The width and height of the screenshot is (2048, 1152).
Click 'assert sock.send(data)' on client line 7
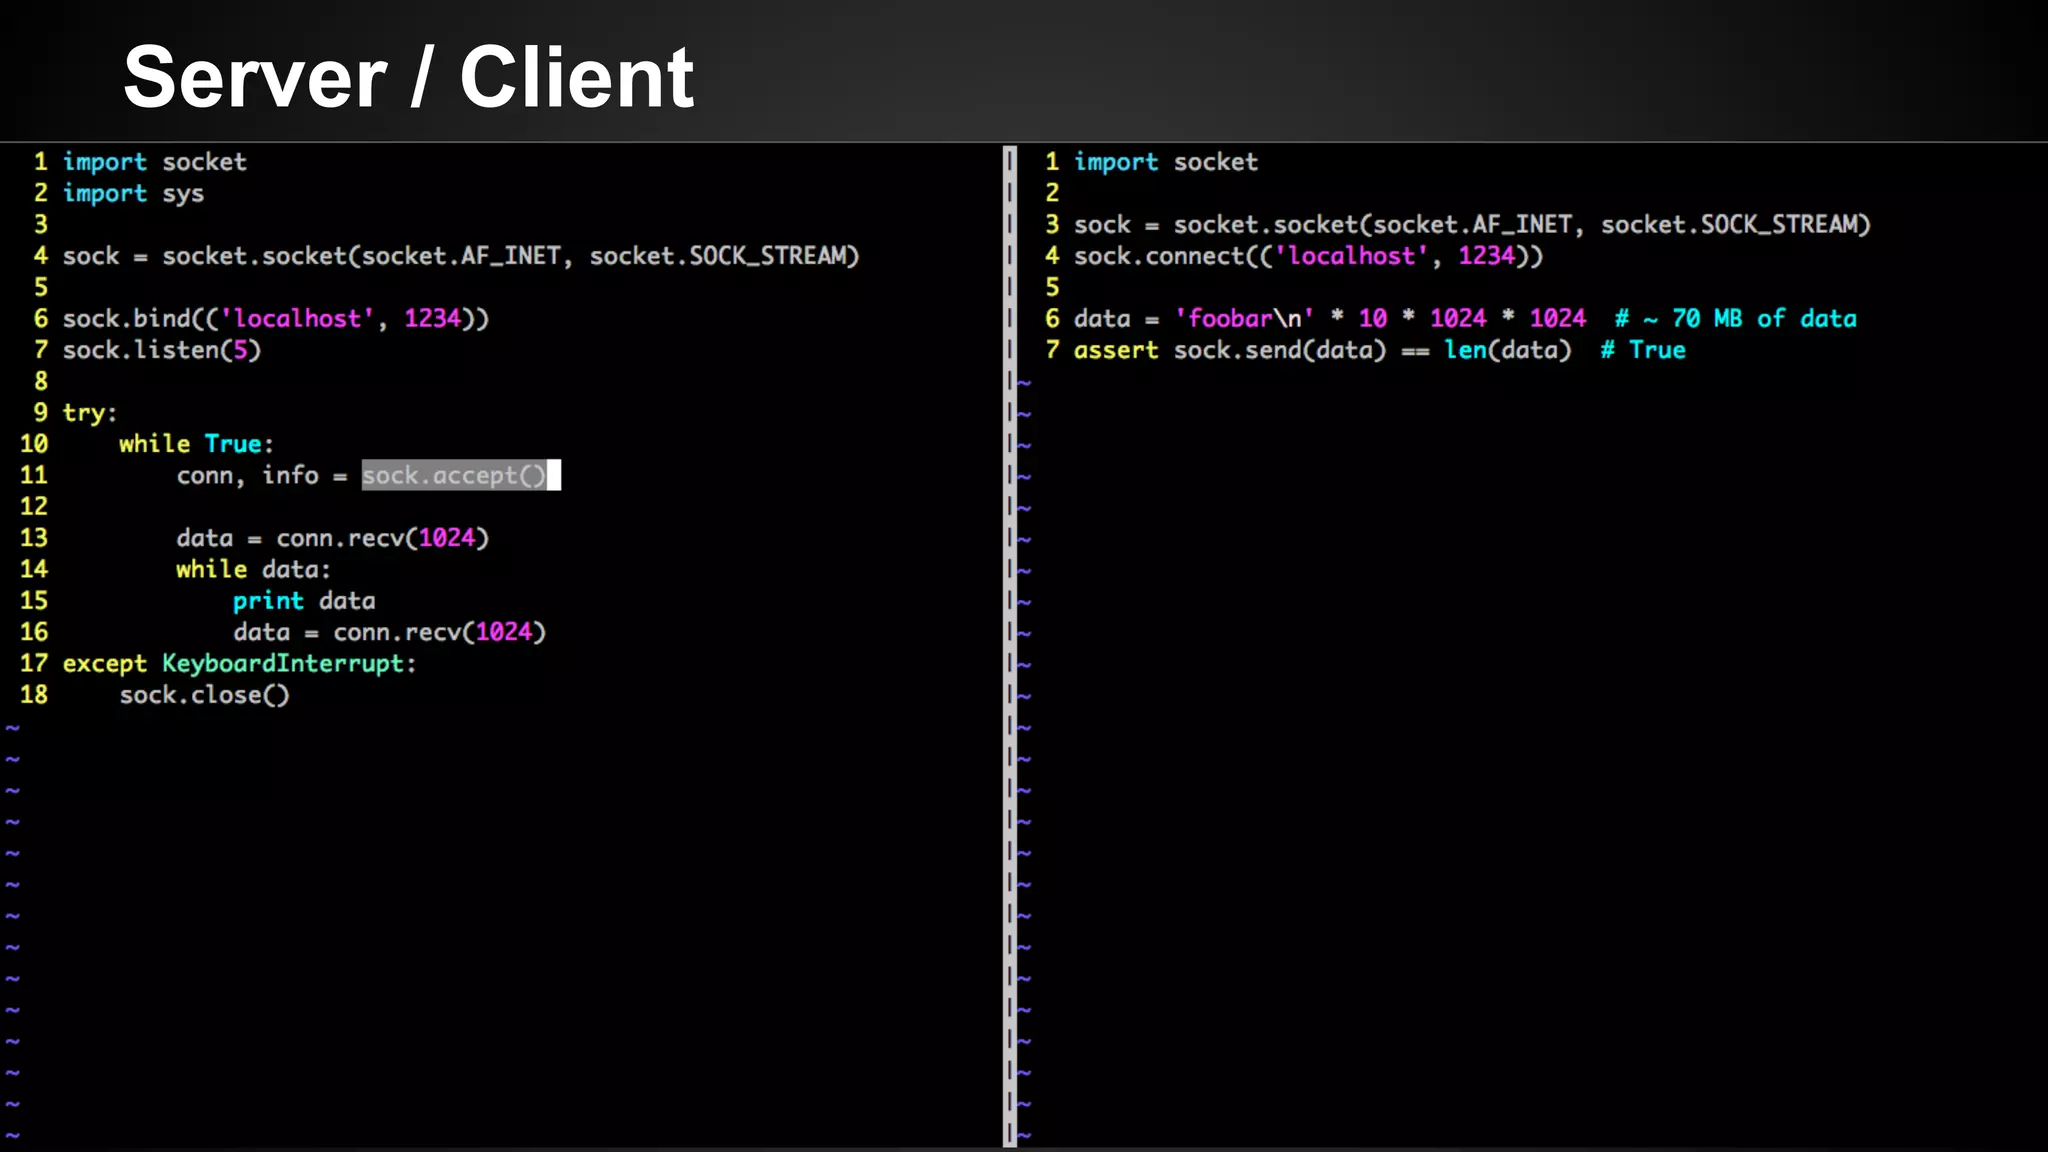pyautogui.click(x=1230, y=350)
